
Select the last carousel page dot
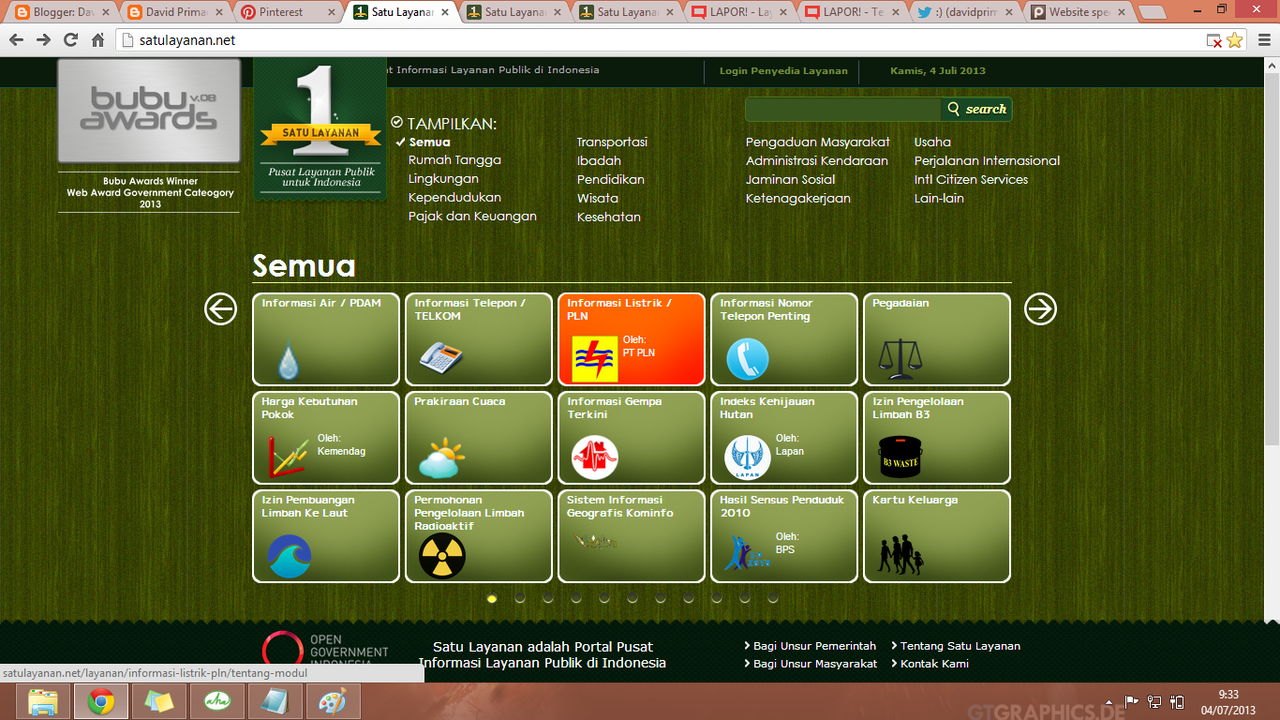(773, 598)
